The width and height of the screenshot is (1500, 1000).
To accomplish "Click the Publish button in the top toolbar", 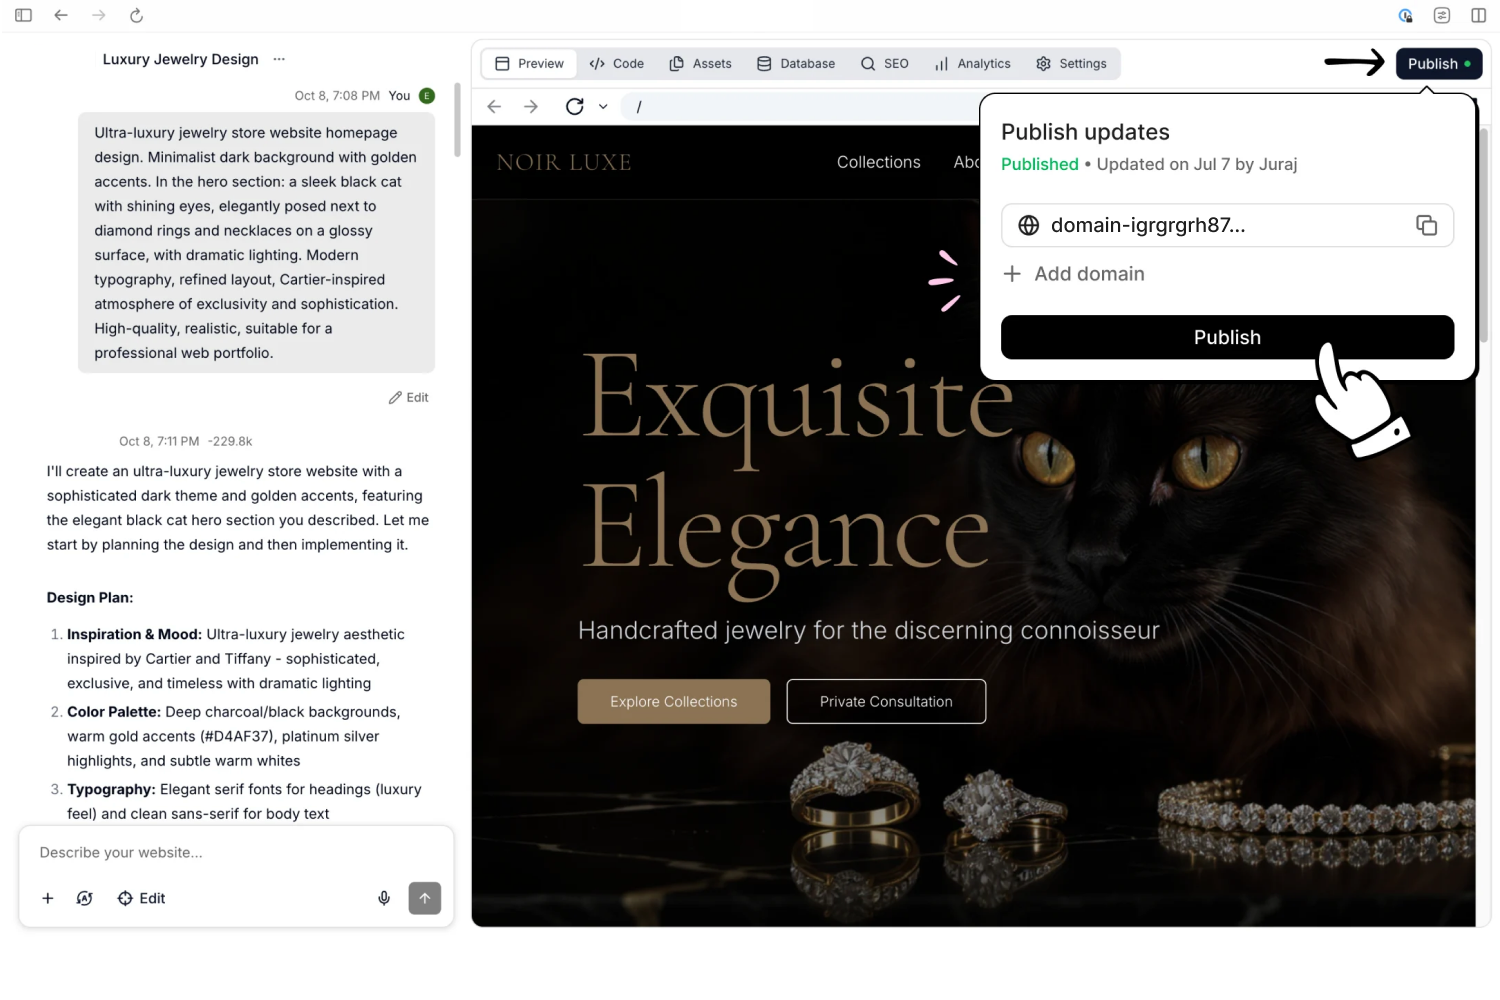I will [x=1439, y=63].
